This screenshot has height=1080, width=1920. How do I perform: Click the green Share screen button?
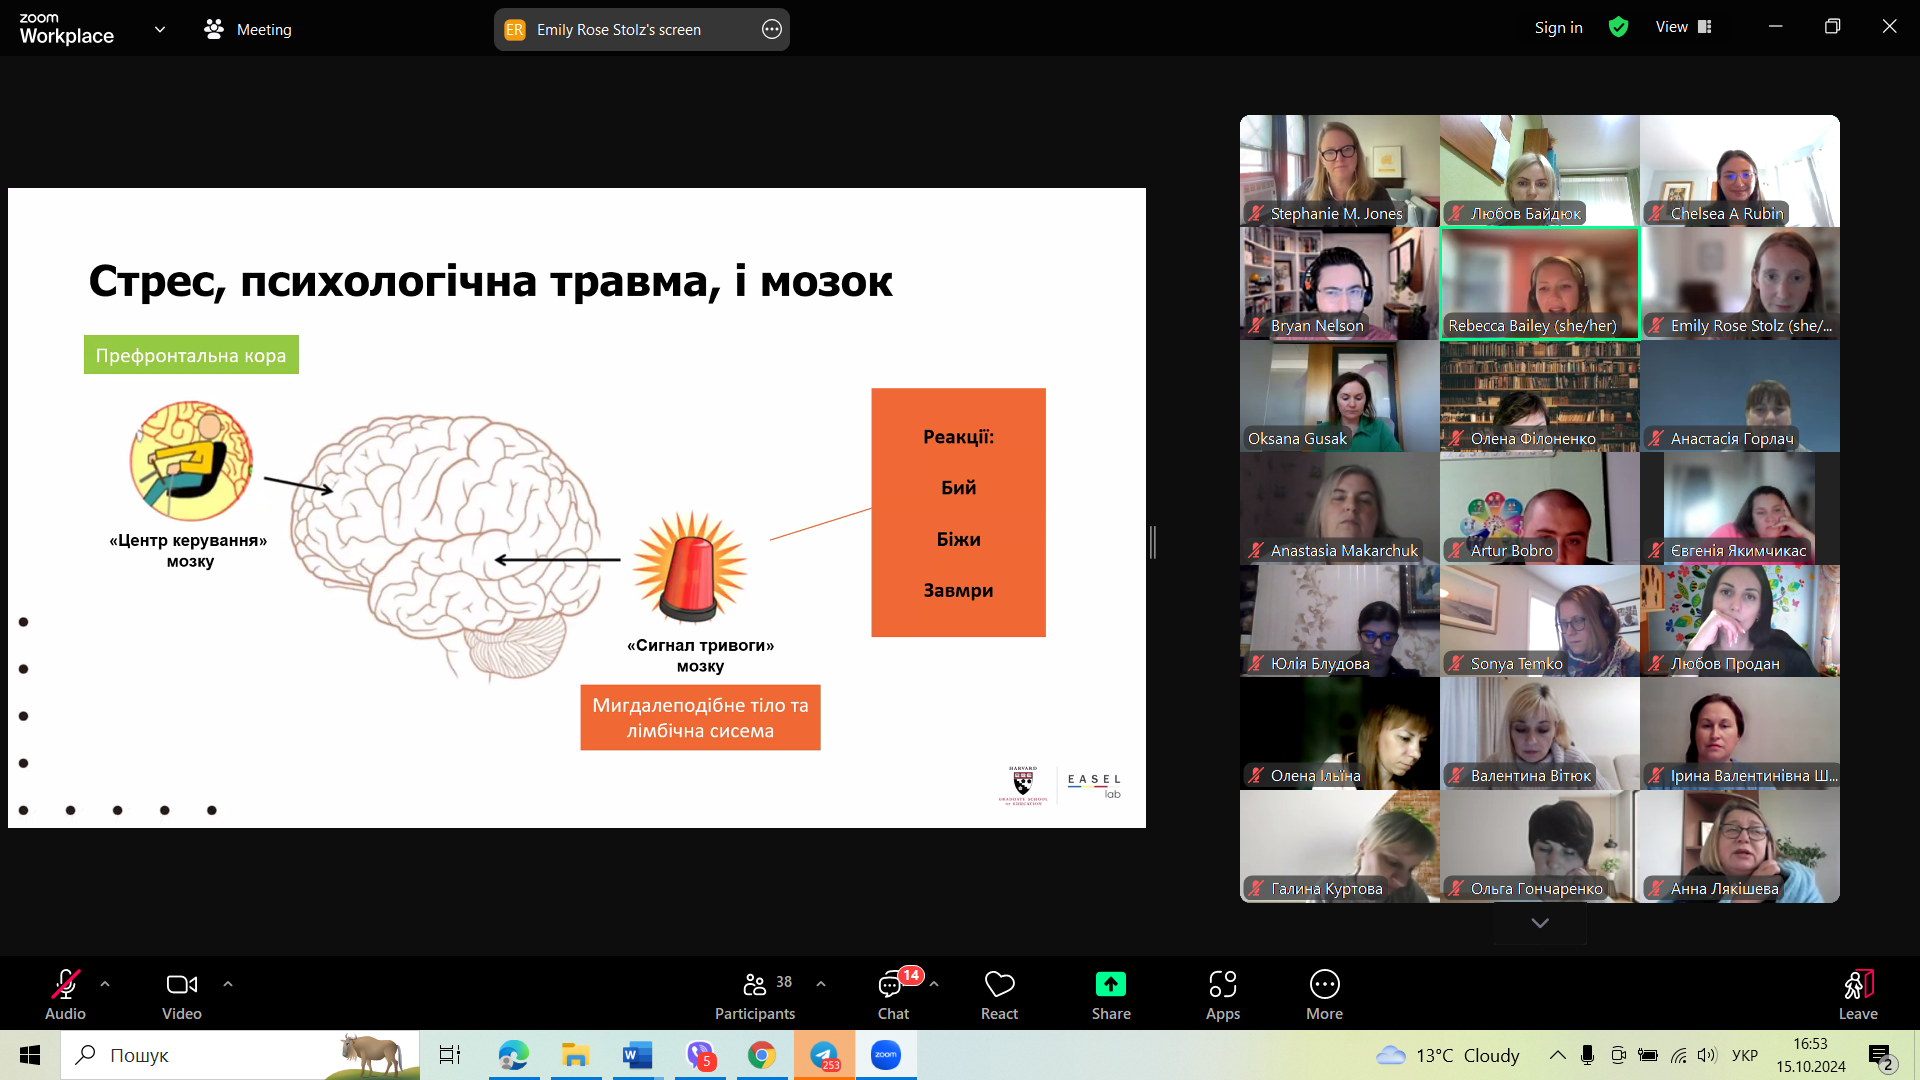pyautogui.click(x=1111, y=994)
